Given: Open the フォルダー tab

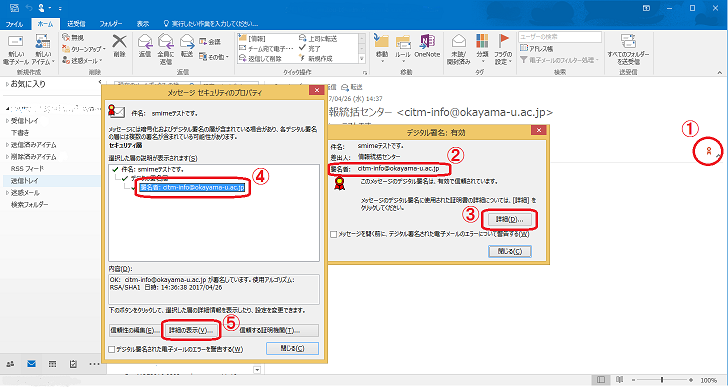Looking at the screenshot, I should [x=110, y=24].
